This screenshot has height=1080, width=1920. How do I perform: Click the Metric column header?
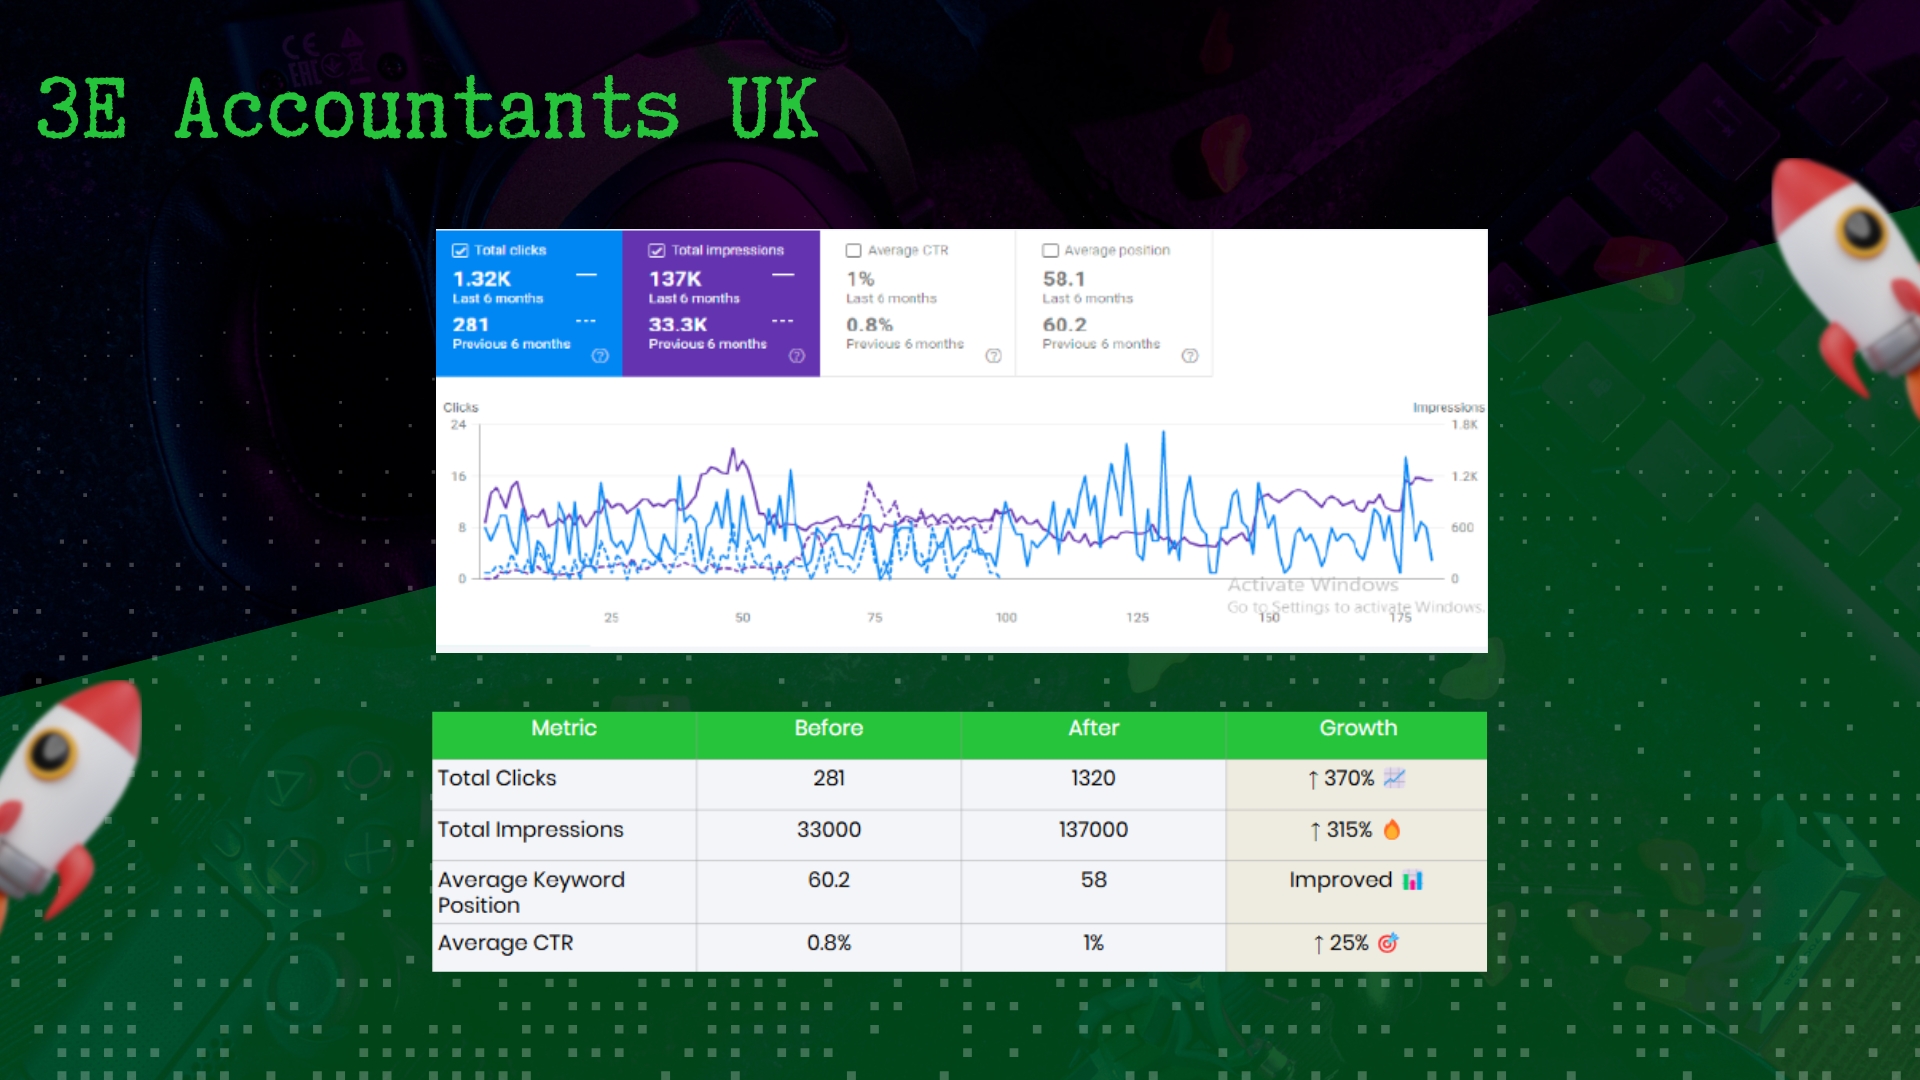click(564, 729)
